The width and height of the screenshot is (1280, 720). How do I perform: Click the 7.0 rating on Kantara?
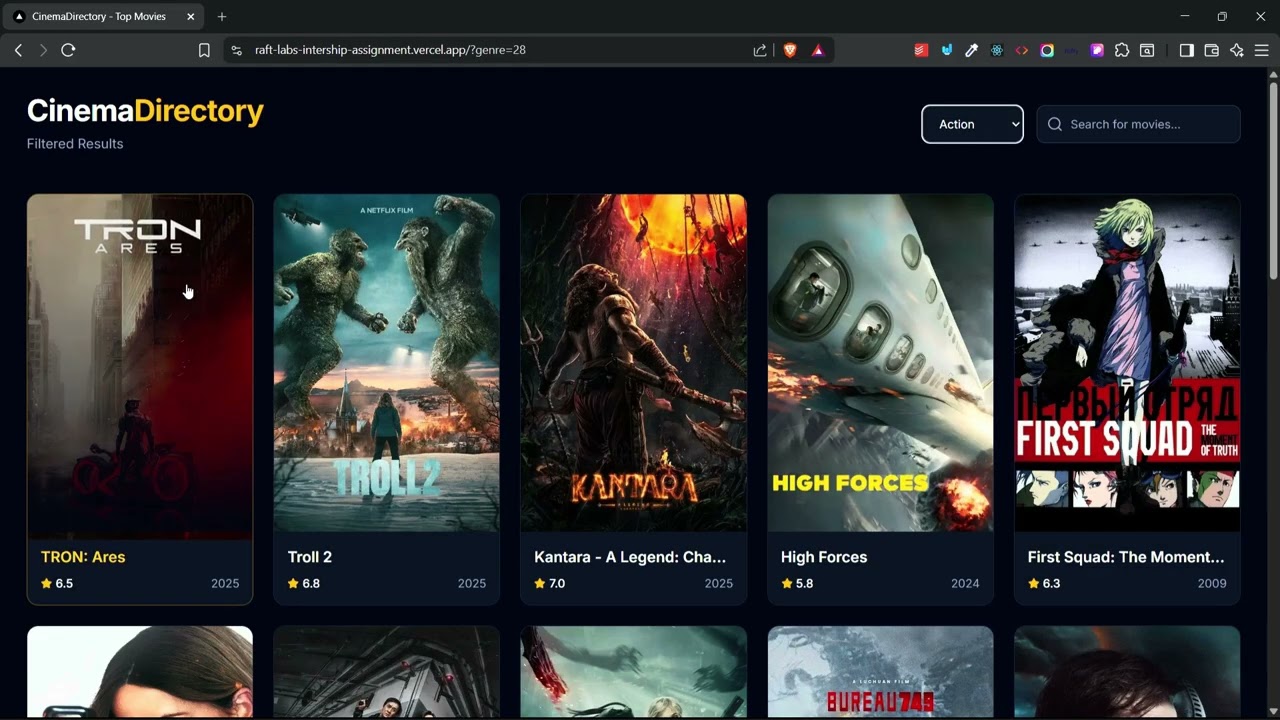click(550, 583)
